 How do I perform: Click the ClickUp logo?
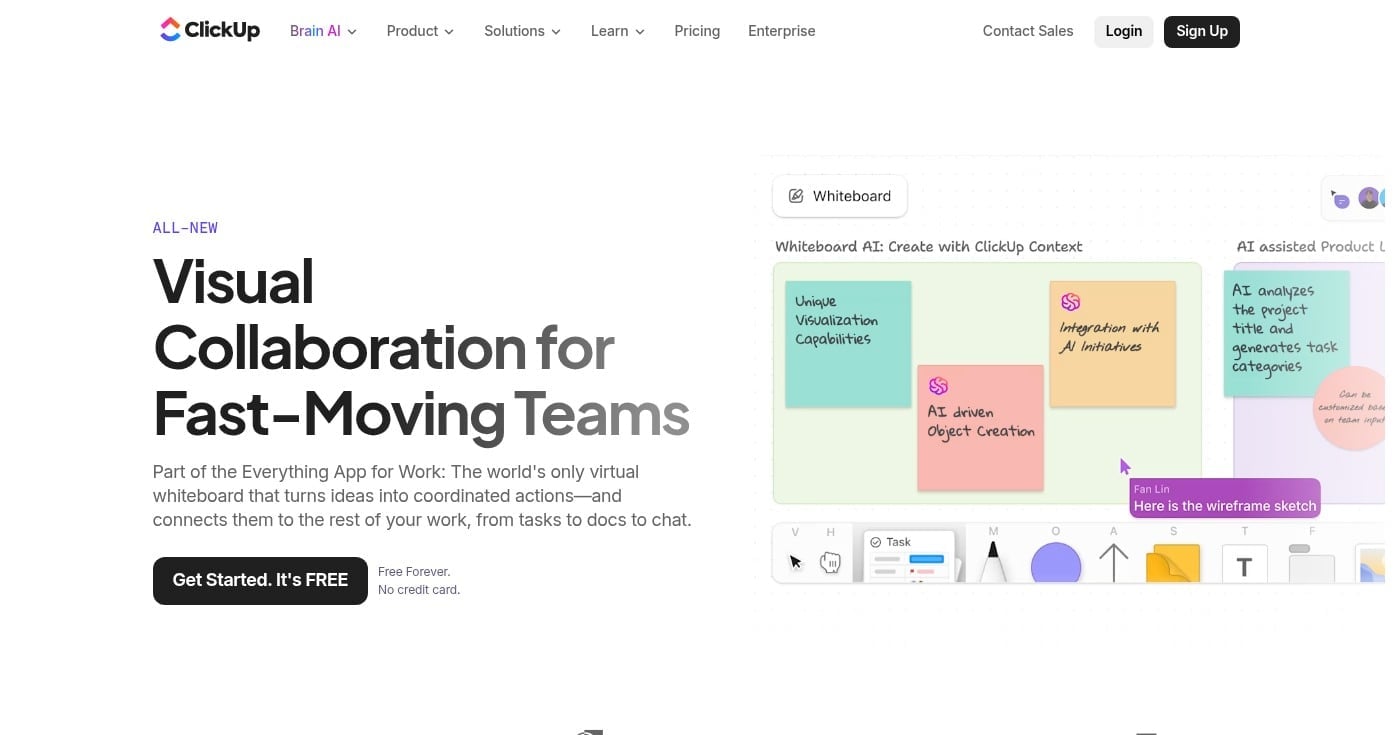[210, 31]
